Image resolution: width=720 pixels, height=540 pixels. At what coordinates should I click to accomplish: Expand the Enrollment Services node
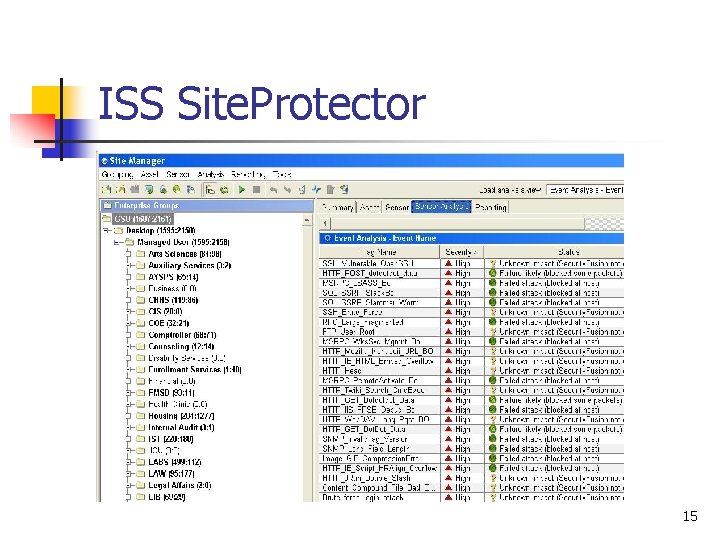coord(129,370)
